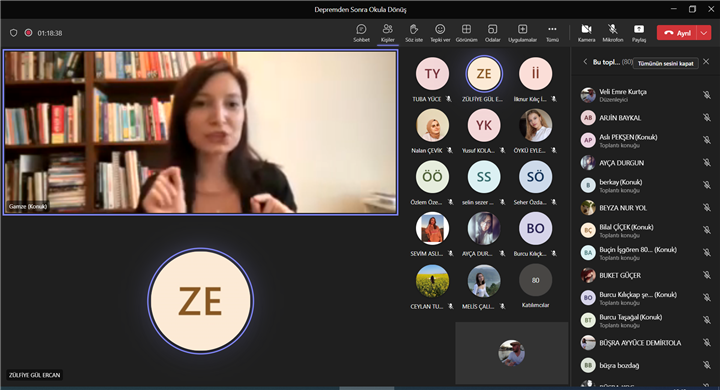Viewport: 720px width, 390px height.
Task: Toggle mute icon beside ARİN BAYKAL
Action: (x=706, y=118)
